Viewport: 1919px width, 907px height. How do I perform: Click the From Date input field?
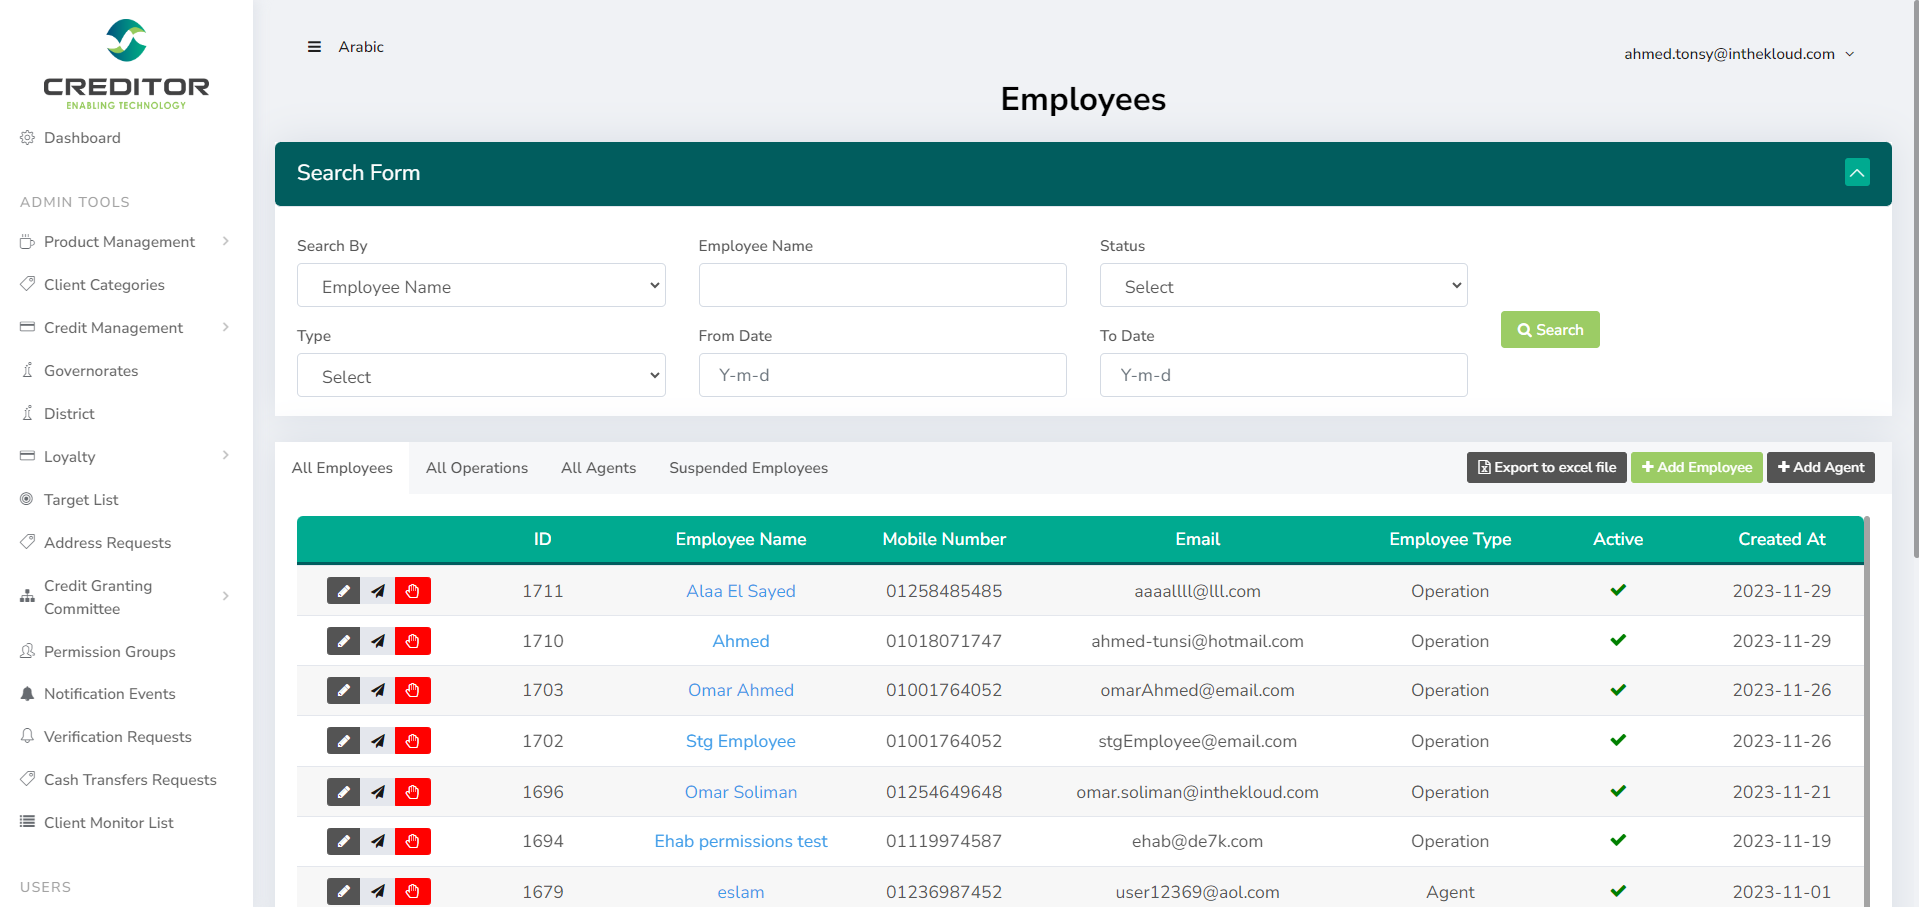(x=882, y=375)
